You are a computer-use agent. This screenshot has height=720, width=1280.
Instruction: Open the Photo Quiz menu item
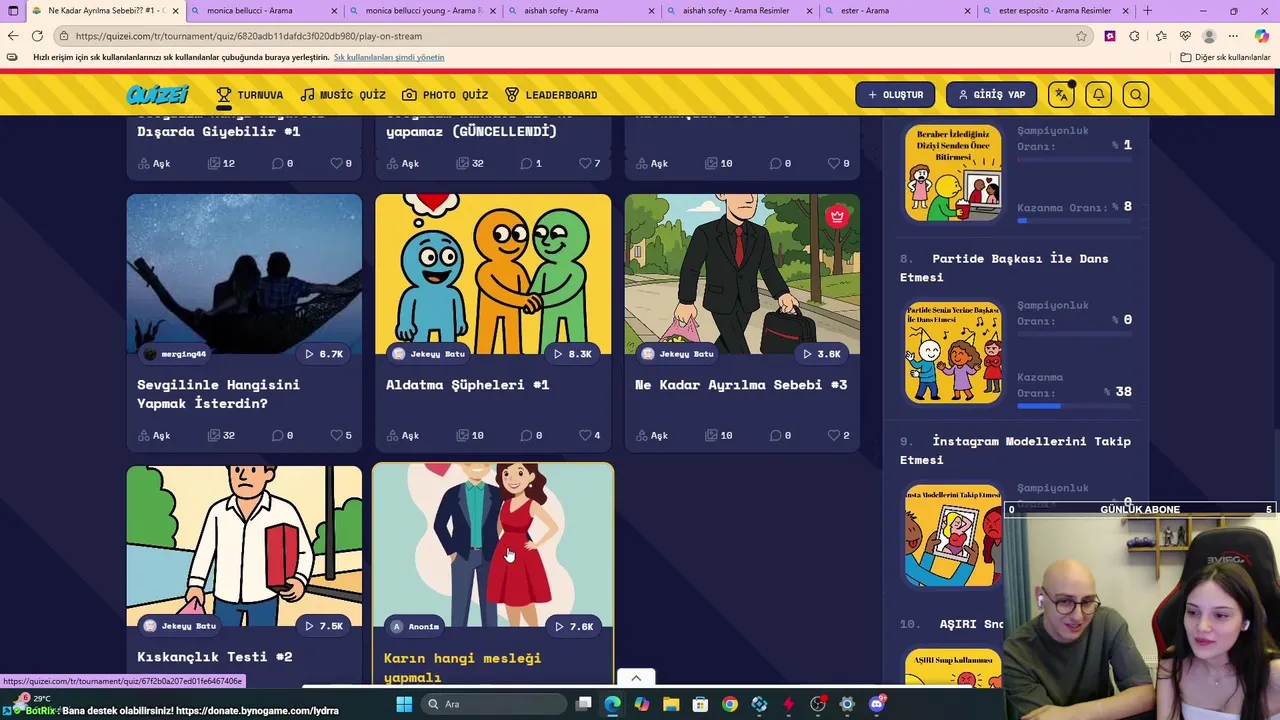[x=445, y=95]
